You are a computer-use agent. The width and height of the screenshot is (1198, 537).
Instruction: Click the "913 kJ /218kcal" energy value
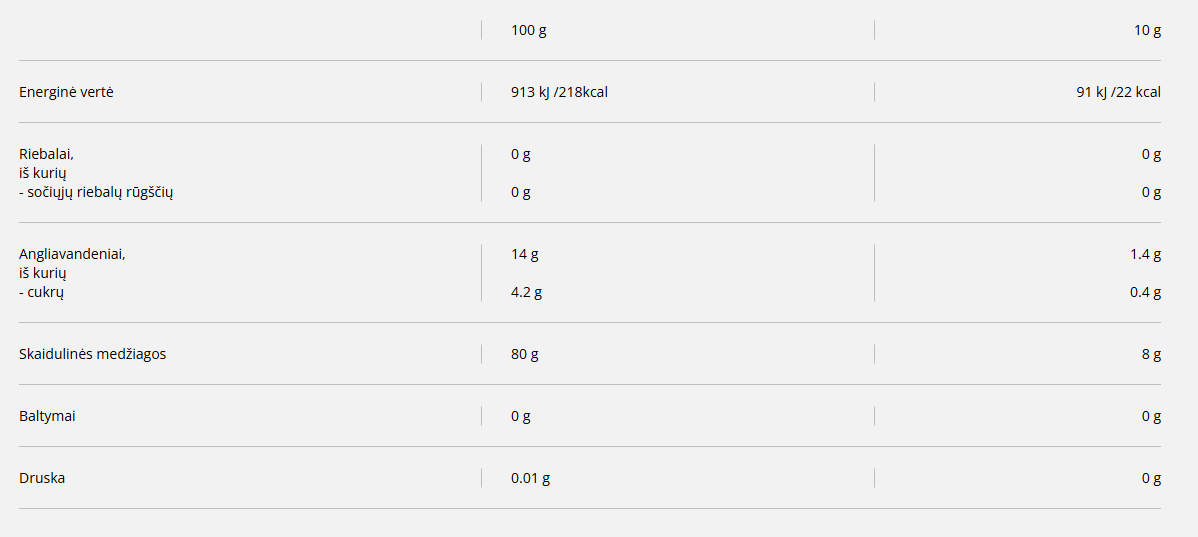[x=559, y=92]
